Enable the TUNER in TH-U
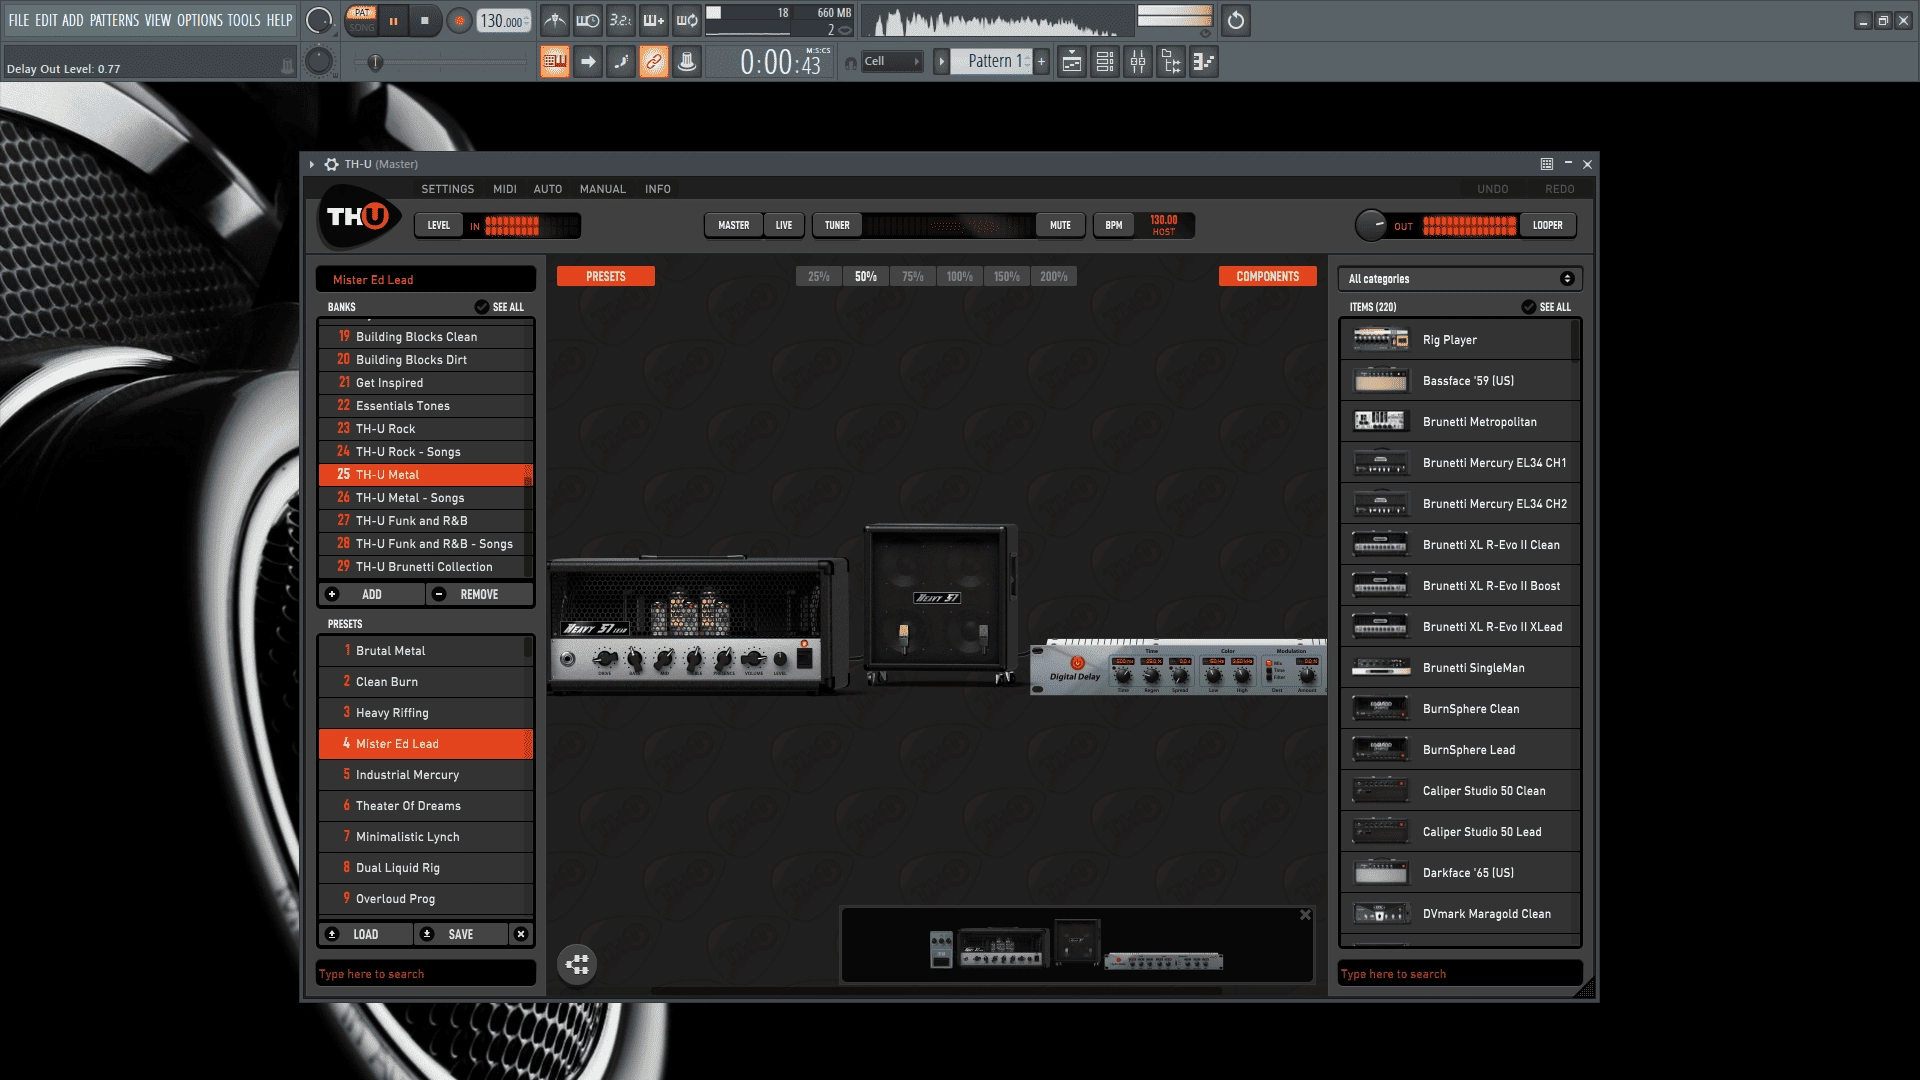 pos(837,226)
